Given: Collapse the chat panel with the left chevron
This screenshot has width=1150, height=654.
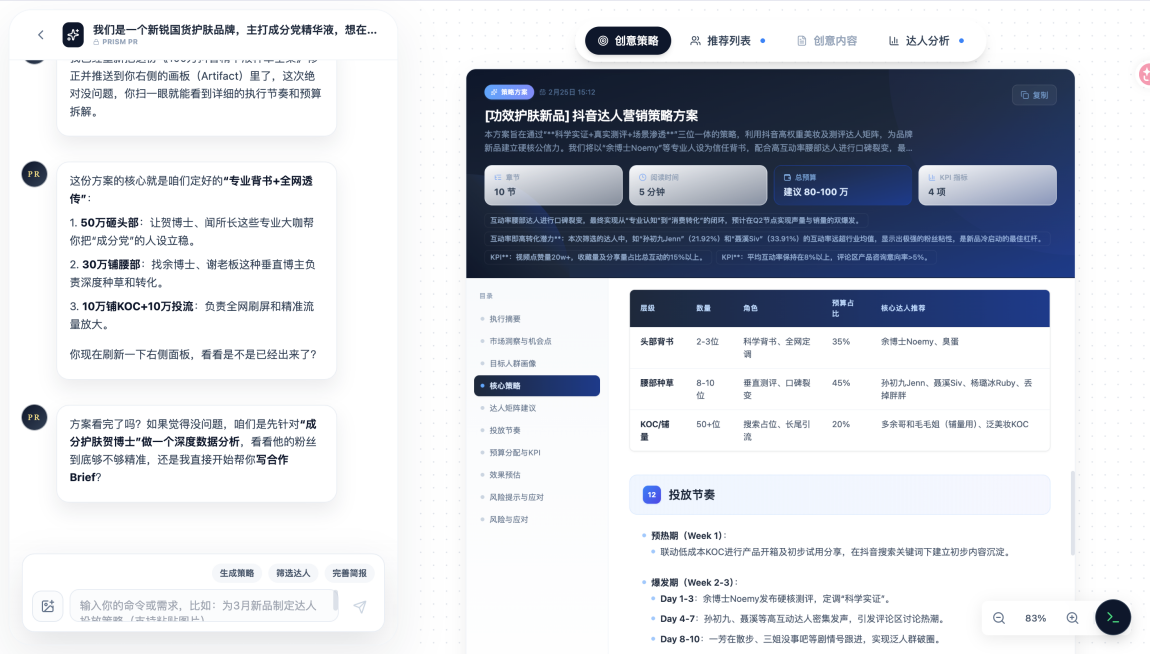Looking at the screenshot, I should coord(40,34).
